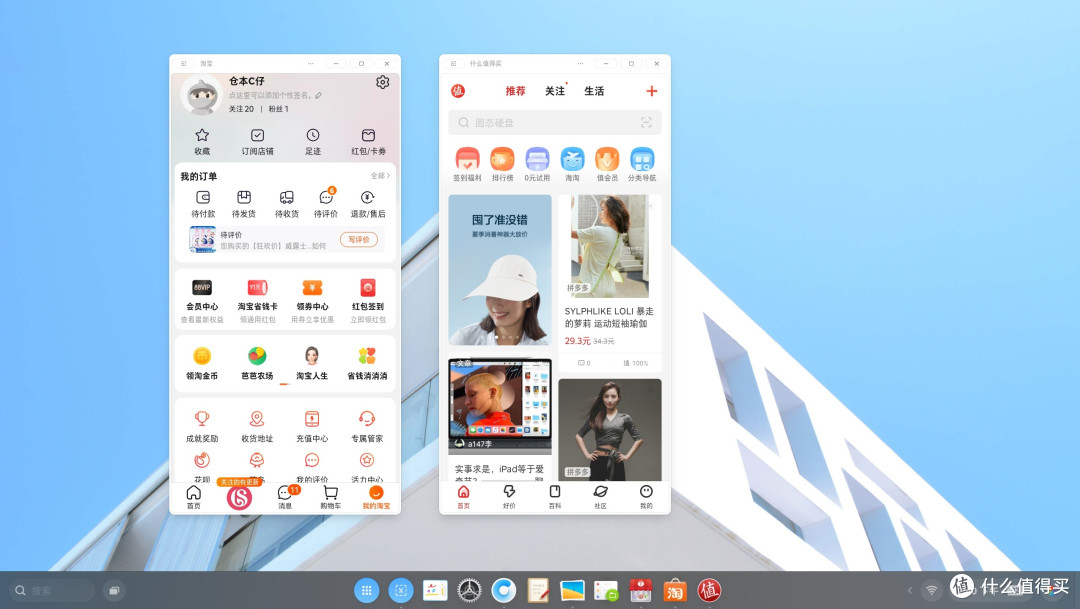Open Taobao settings gear icon
Image resolution: width=1080 pixels, height=609 pixels.
[382, 82]
